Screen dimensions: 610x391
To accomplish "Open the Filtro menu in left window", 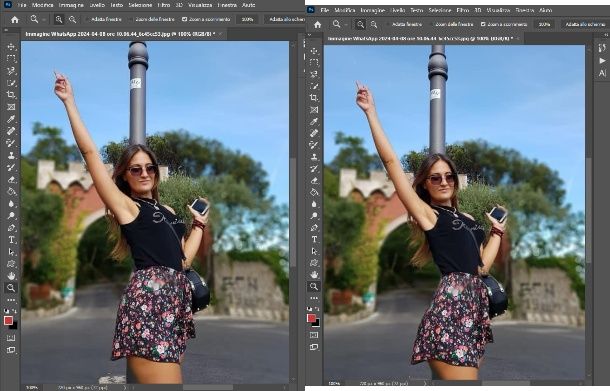I will click(x=164, y=5).
